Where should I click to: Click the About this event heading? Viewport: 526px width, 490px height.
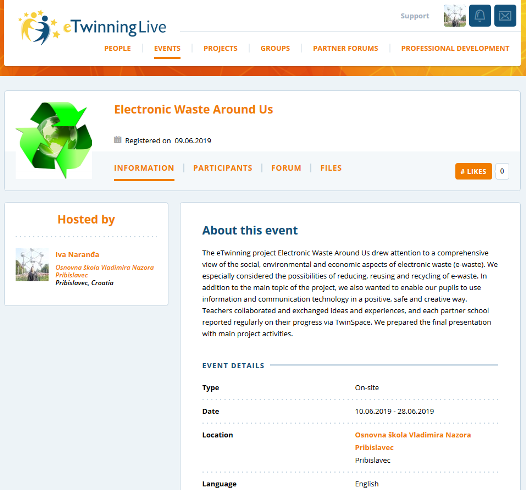pyautogui.click(x=250, y=231)
